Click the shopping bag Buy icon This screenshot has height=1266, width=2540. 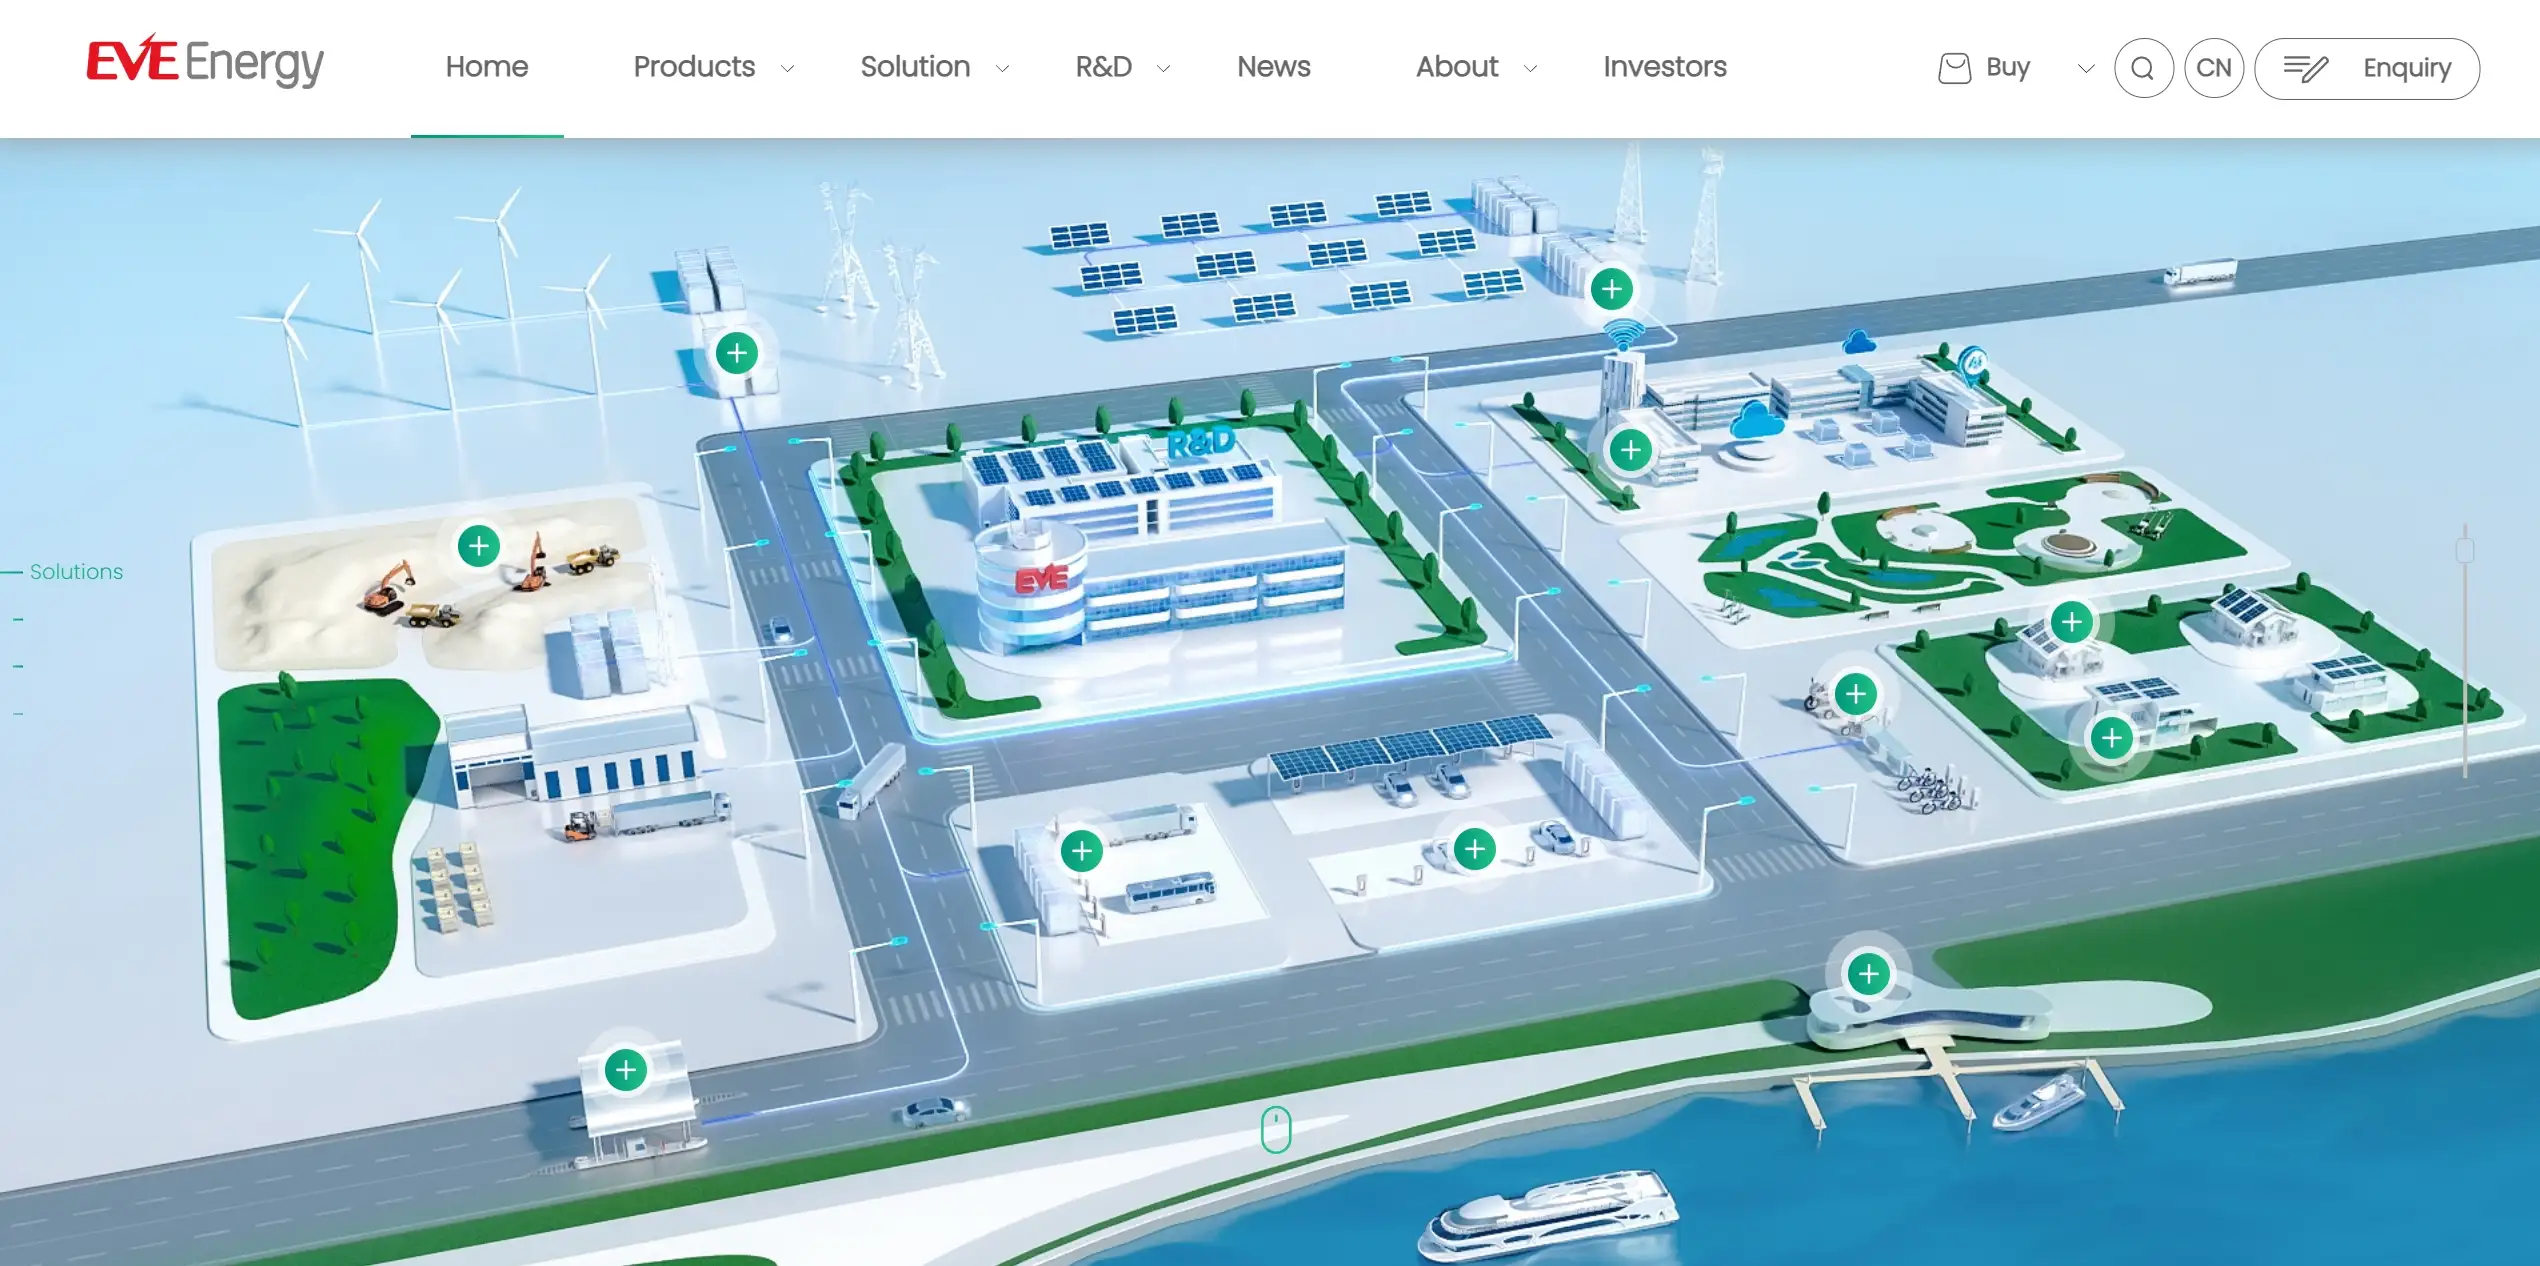pyautogui.click(x=1954, y=68)
